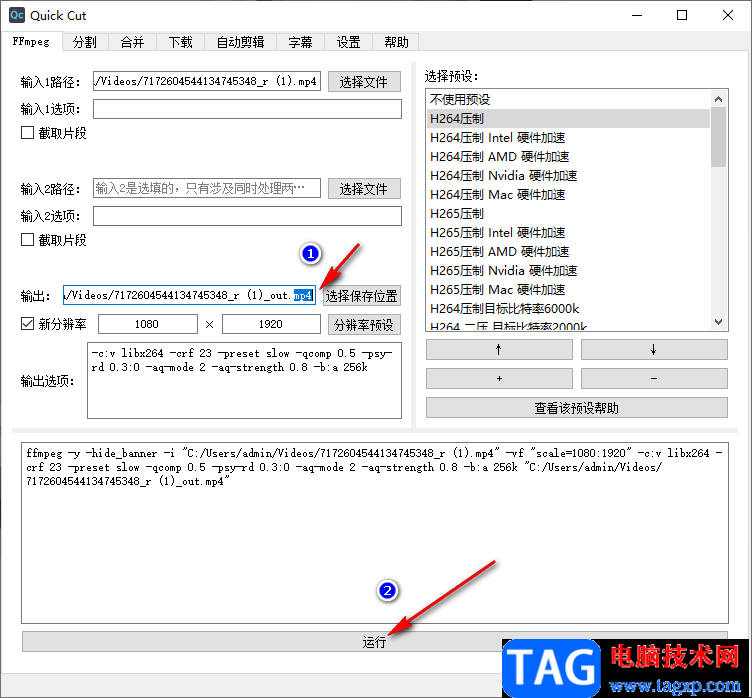Click the 输出 path field
The height and width of the screenshot is (698, 752).
pos(189,295)
